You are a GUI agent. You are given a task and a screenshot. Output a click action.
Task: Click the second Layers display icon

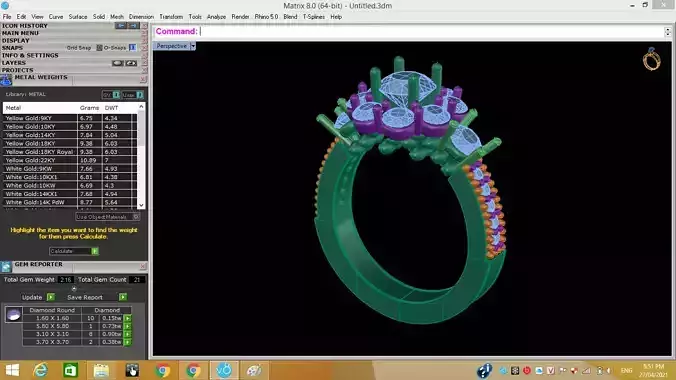[x=131, y=63]
